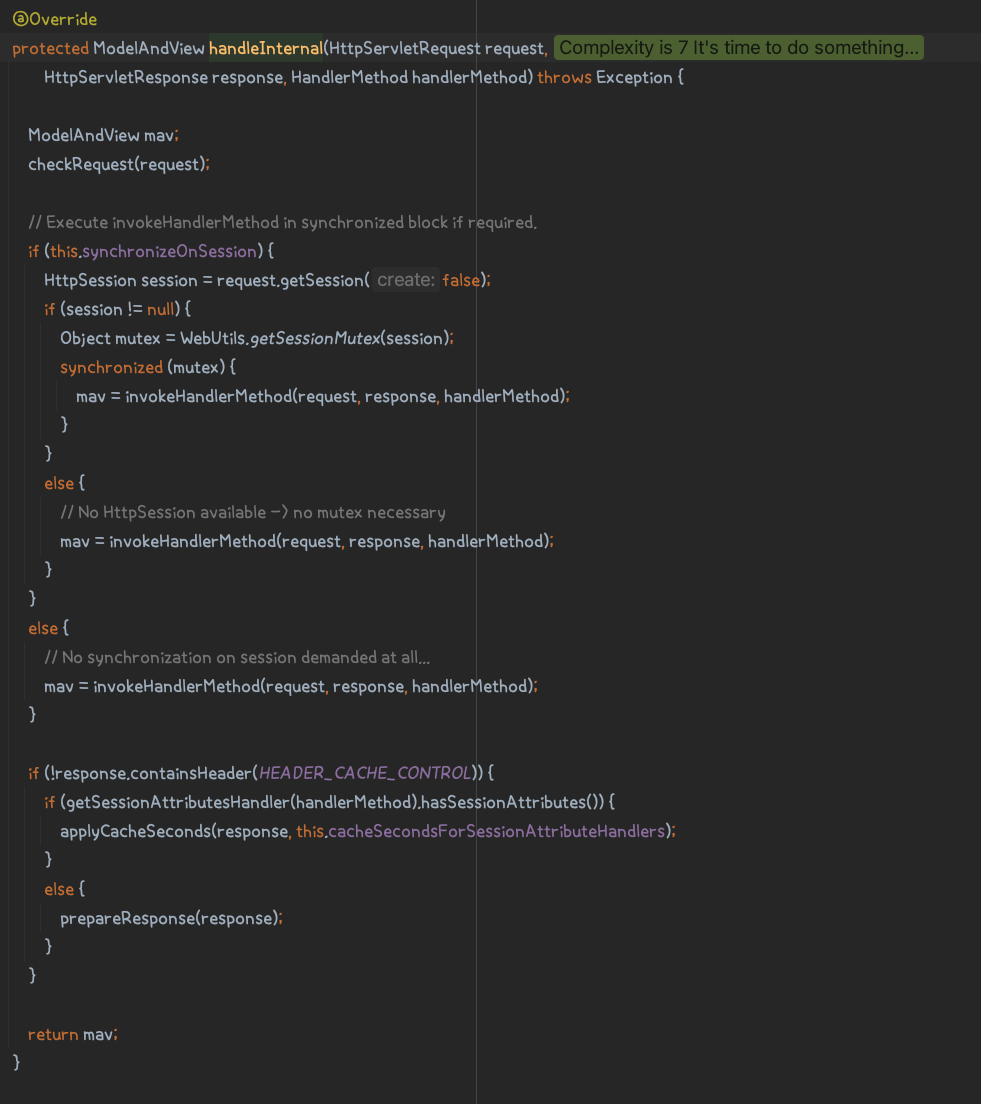
Task: Click the HEADER_CACHE_CONTROL constant
Action: click(x=364, y=773)
